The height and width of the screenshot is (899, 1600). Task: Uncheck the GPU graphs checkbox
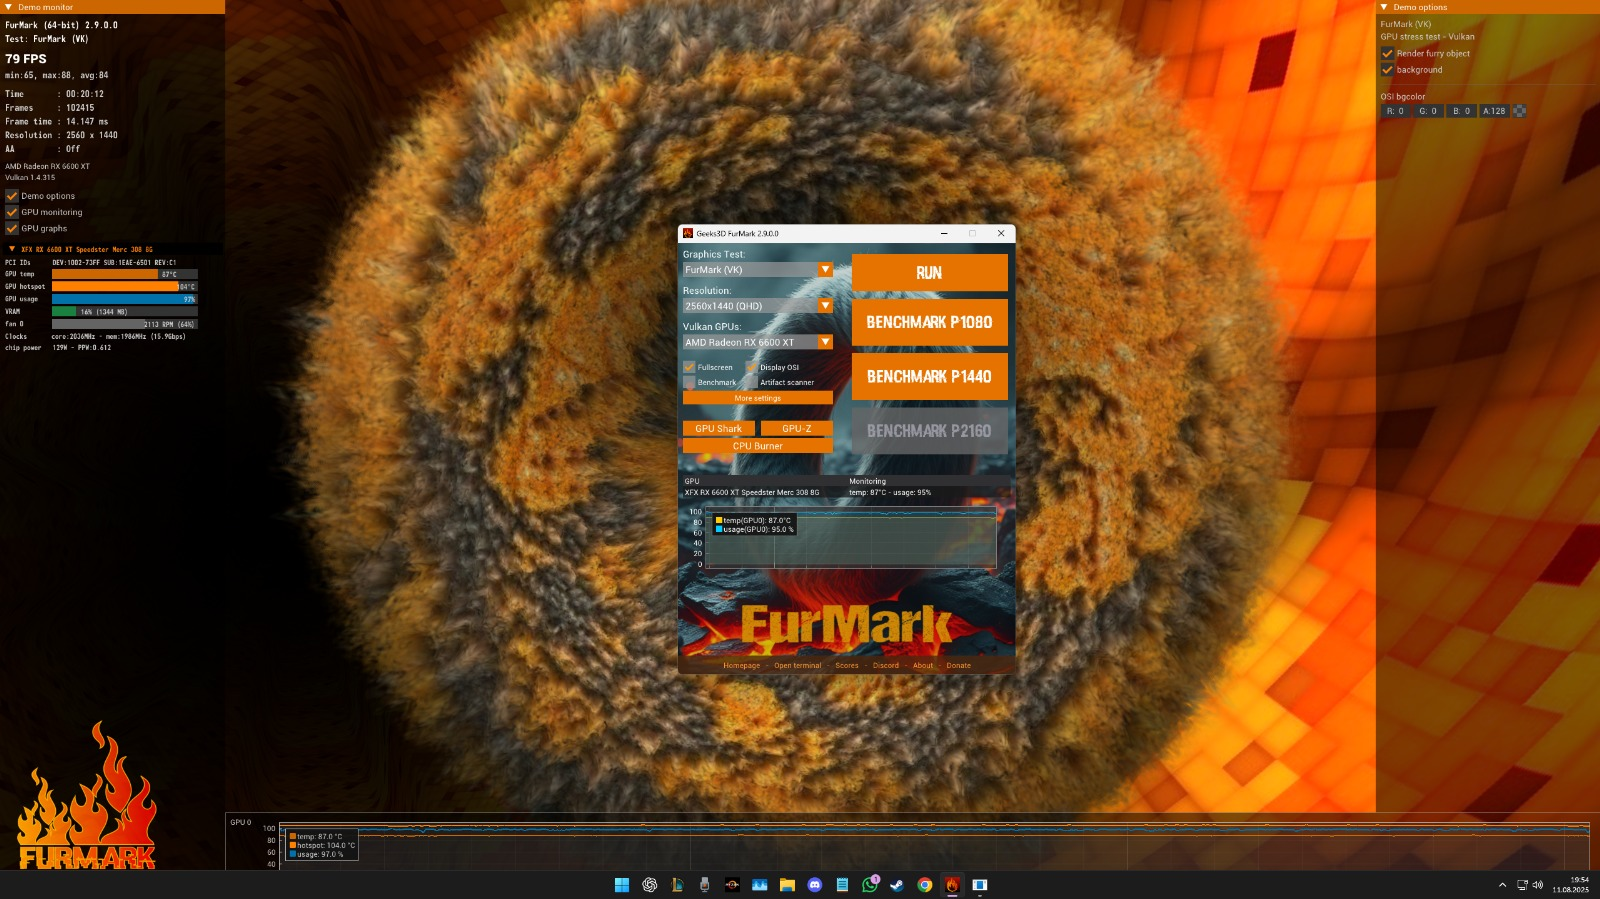(12, 228)
